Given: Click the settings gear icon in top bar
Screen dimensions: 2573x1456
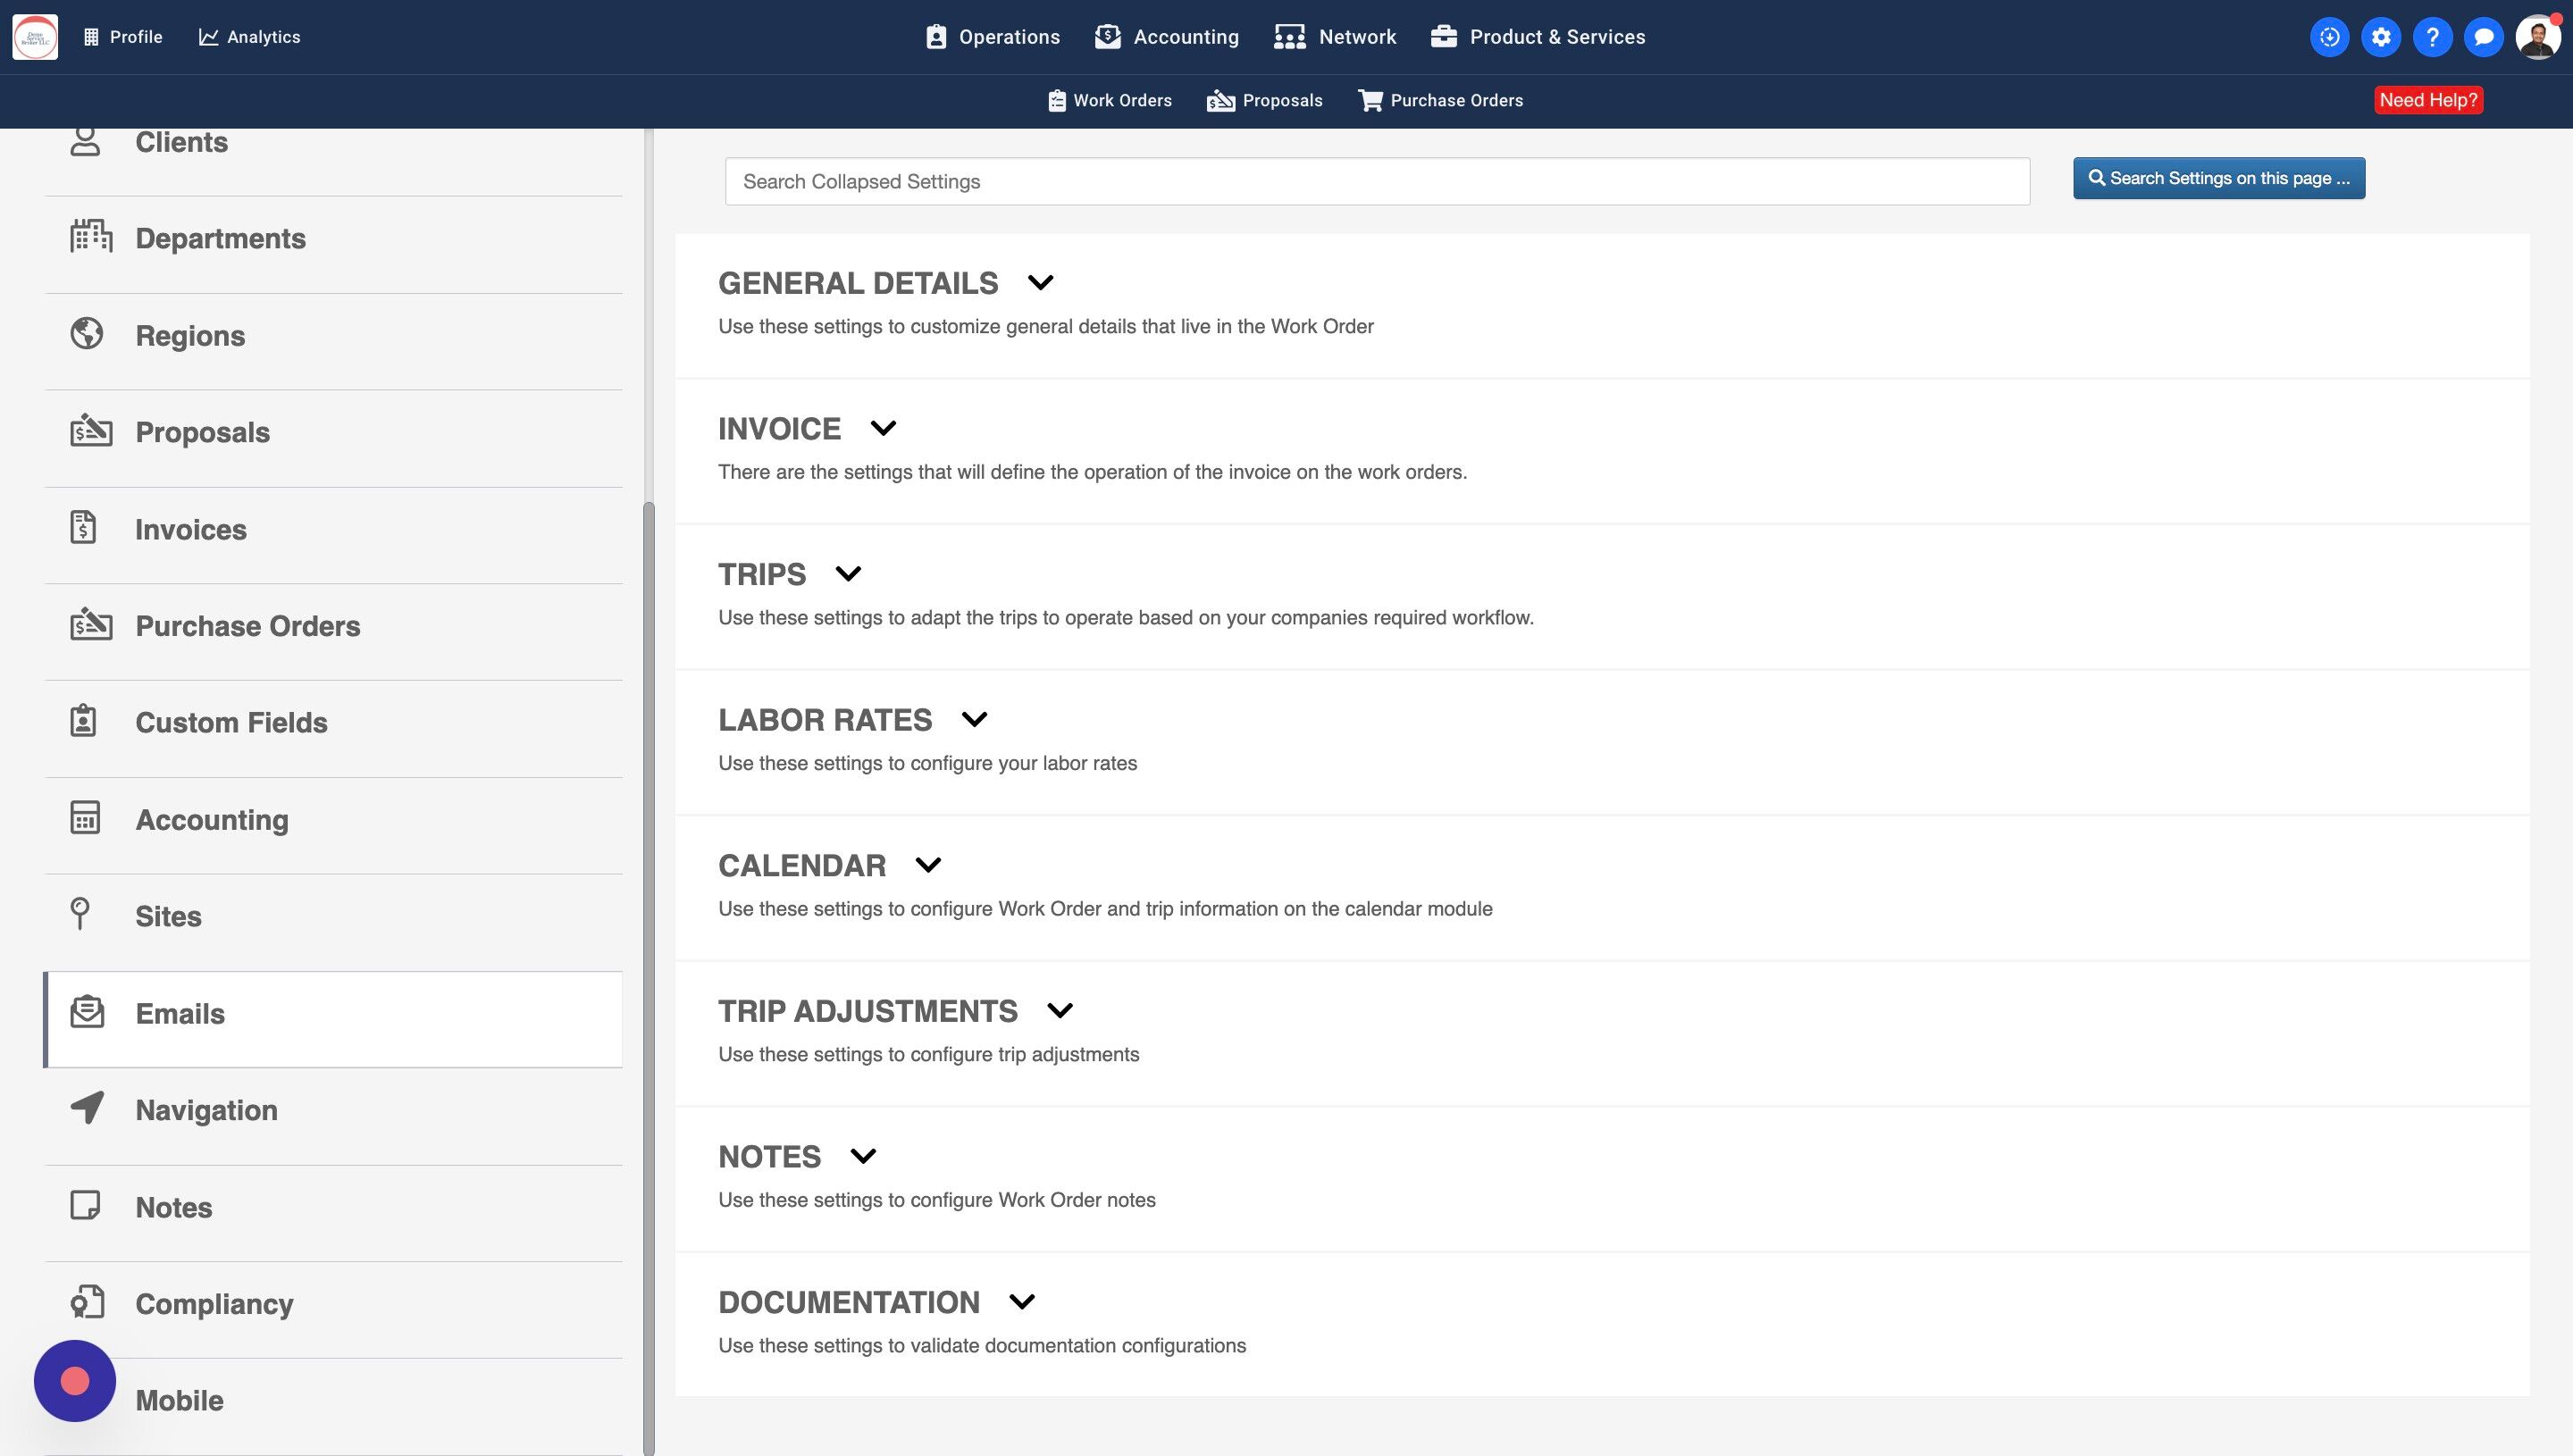Looking at the screenshot, I should point(2381,37).
